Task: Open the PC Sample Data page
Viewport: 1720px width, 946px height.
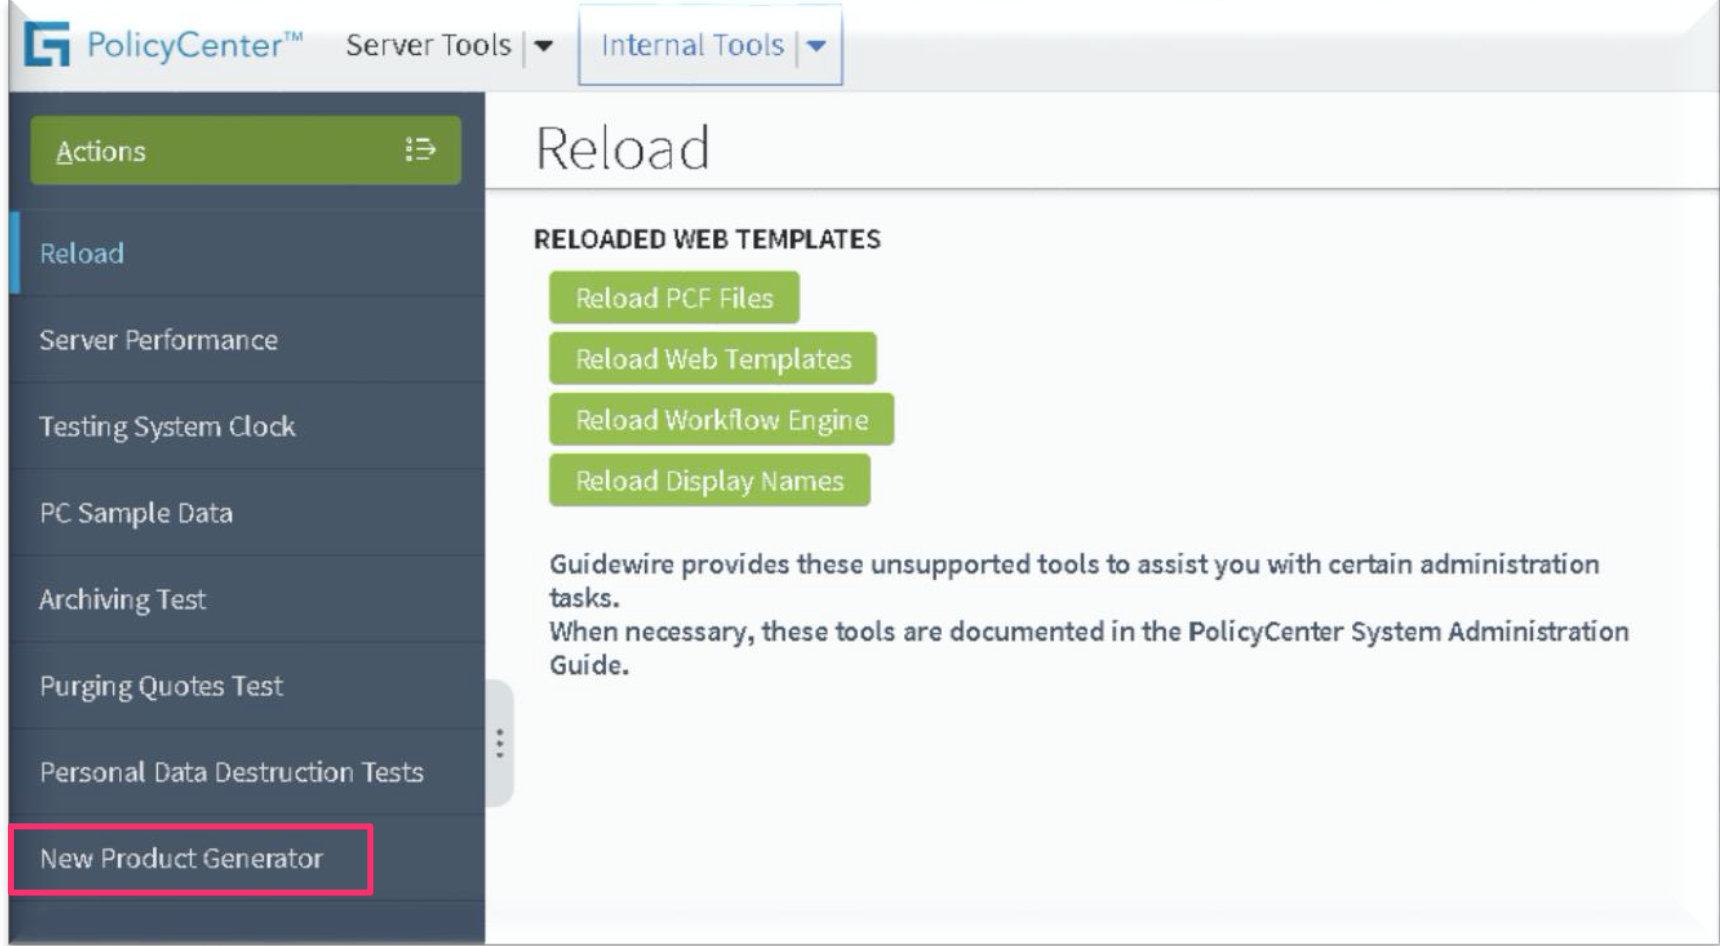Action: pos(136,513)
